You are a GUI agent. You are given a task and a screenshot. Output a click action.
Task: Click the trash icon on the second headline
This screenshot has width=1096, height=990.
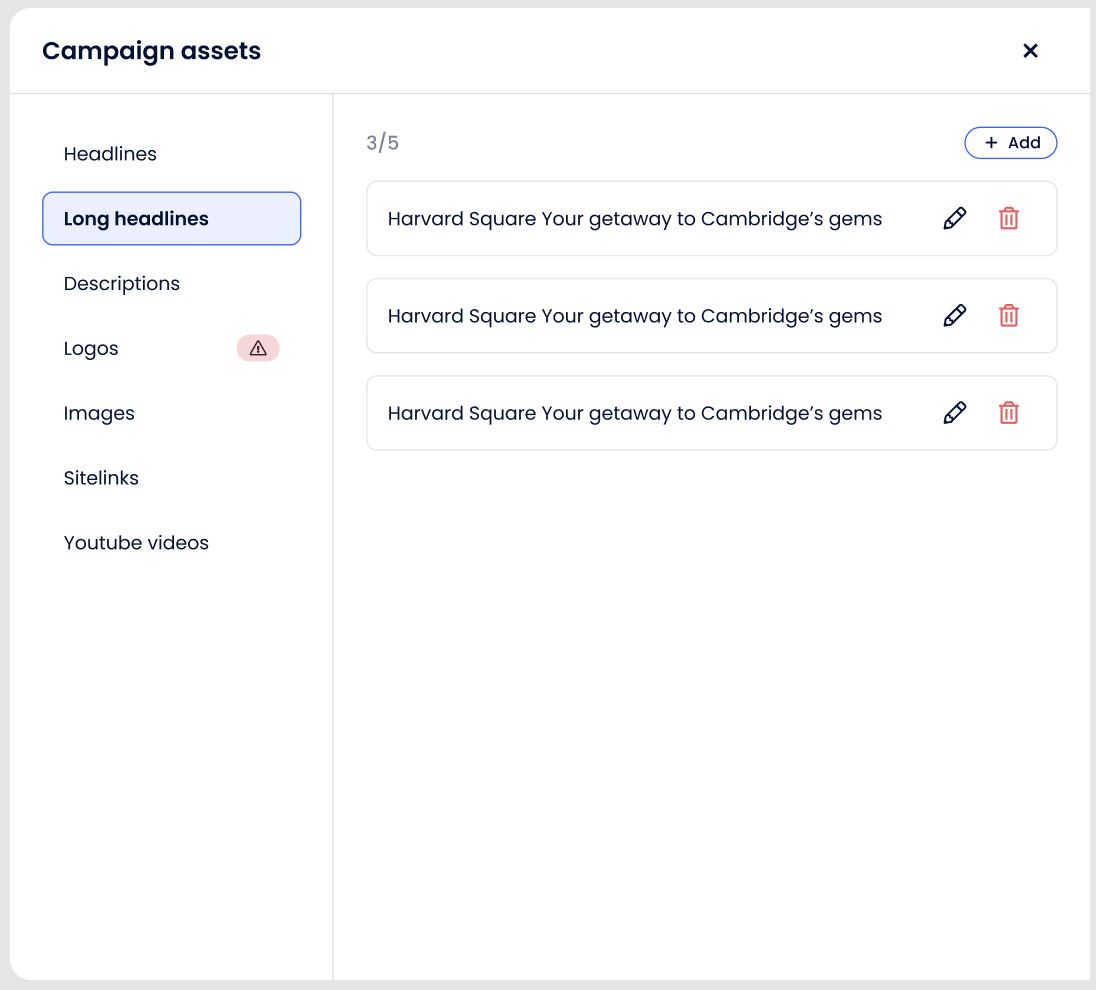coord(1009,316)
